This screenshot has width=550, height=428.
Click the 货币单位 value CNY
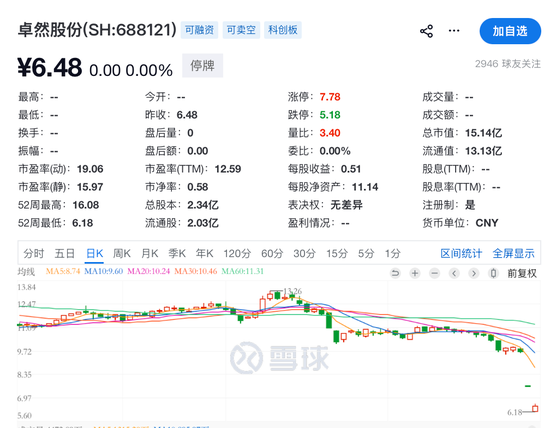click(x=487, y=223)
